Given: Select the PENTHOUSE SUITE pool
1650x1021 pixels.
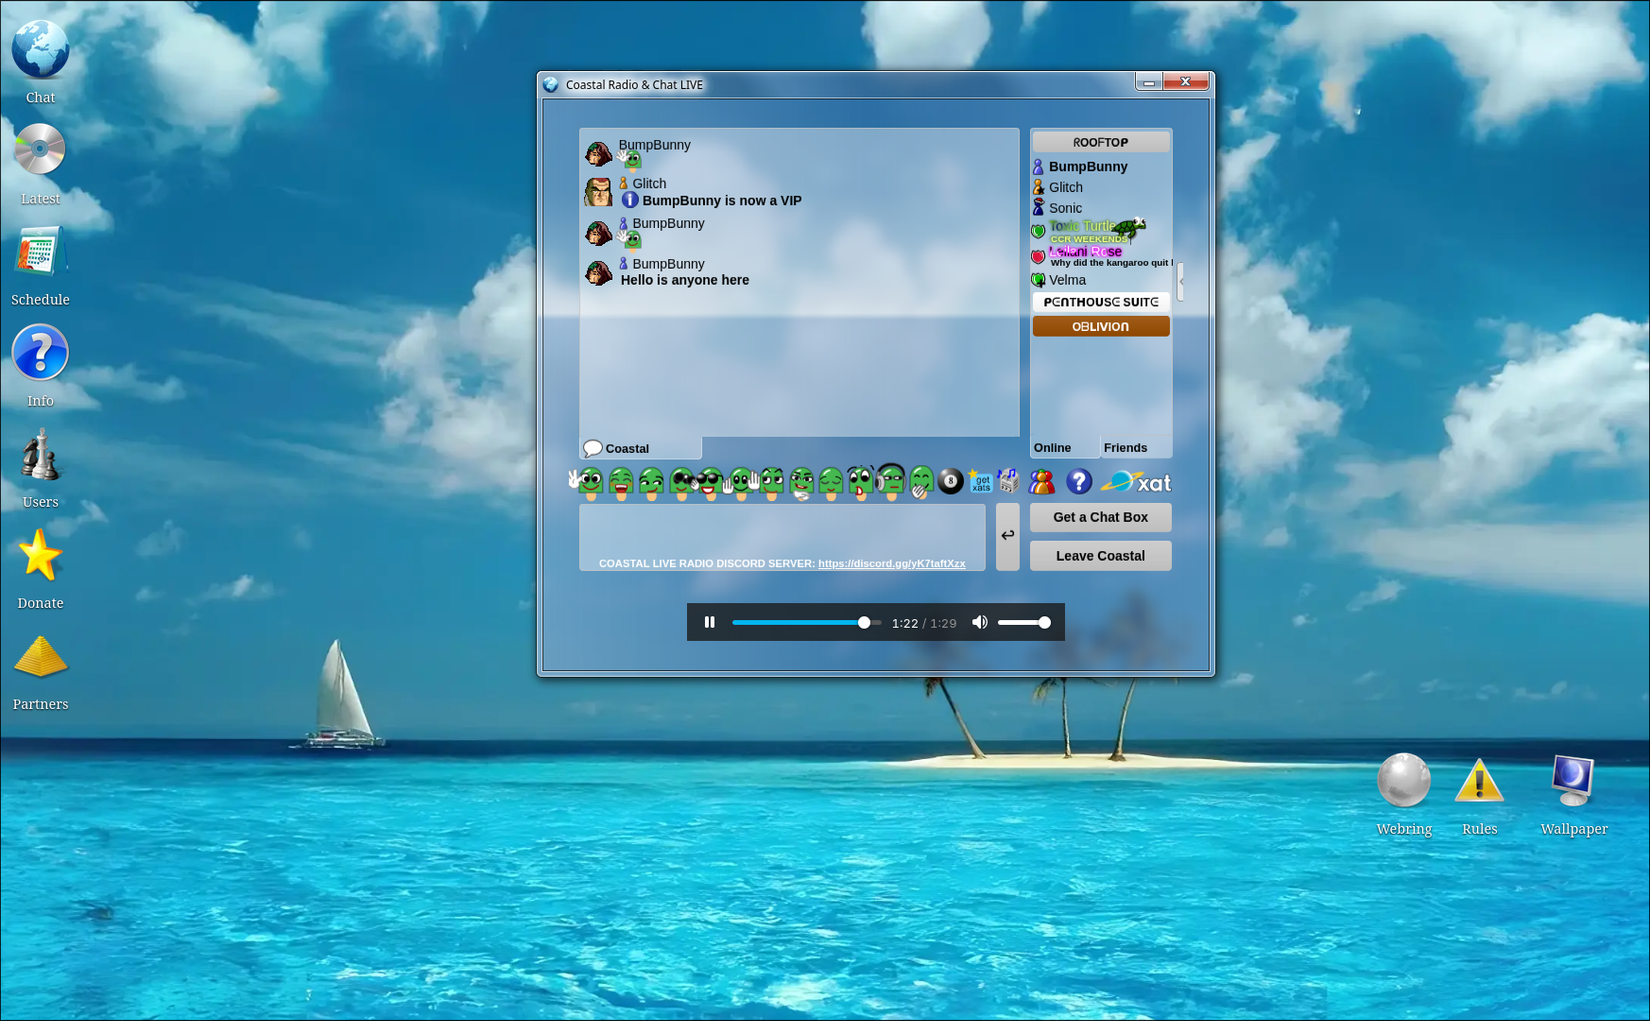Looking at the screenshot, I should tap(1101, 302).
